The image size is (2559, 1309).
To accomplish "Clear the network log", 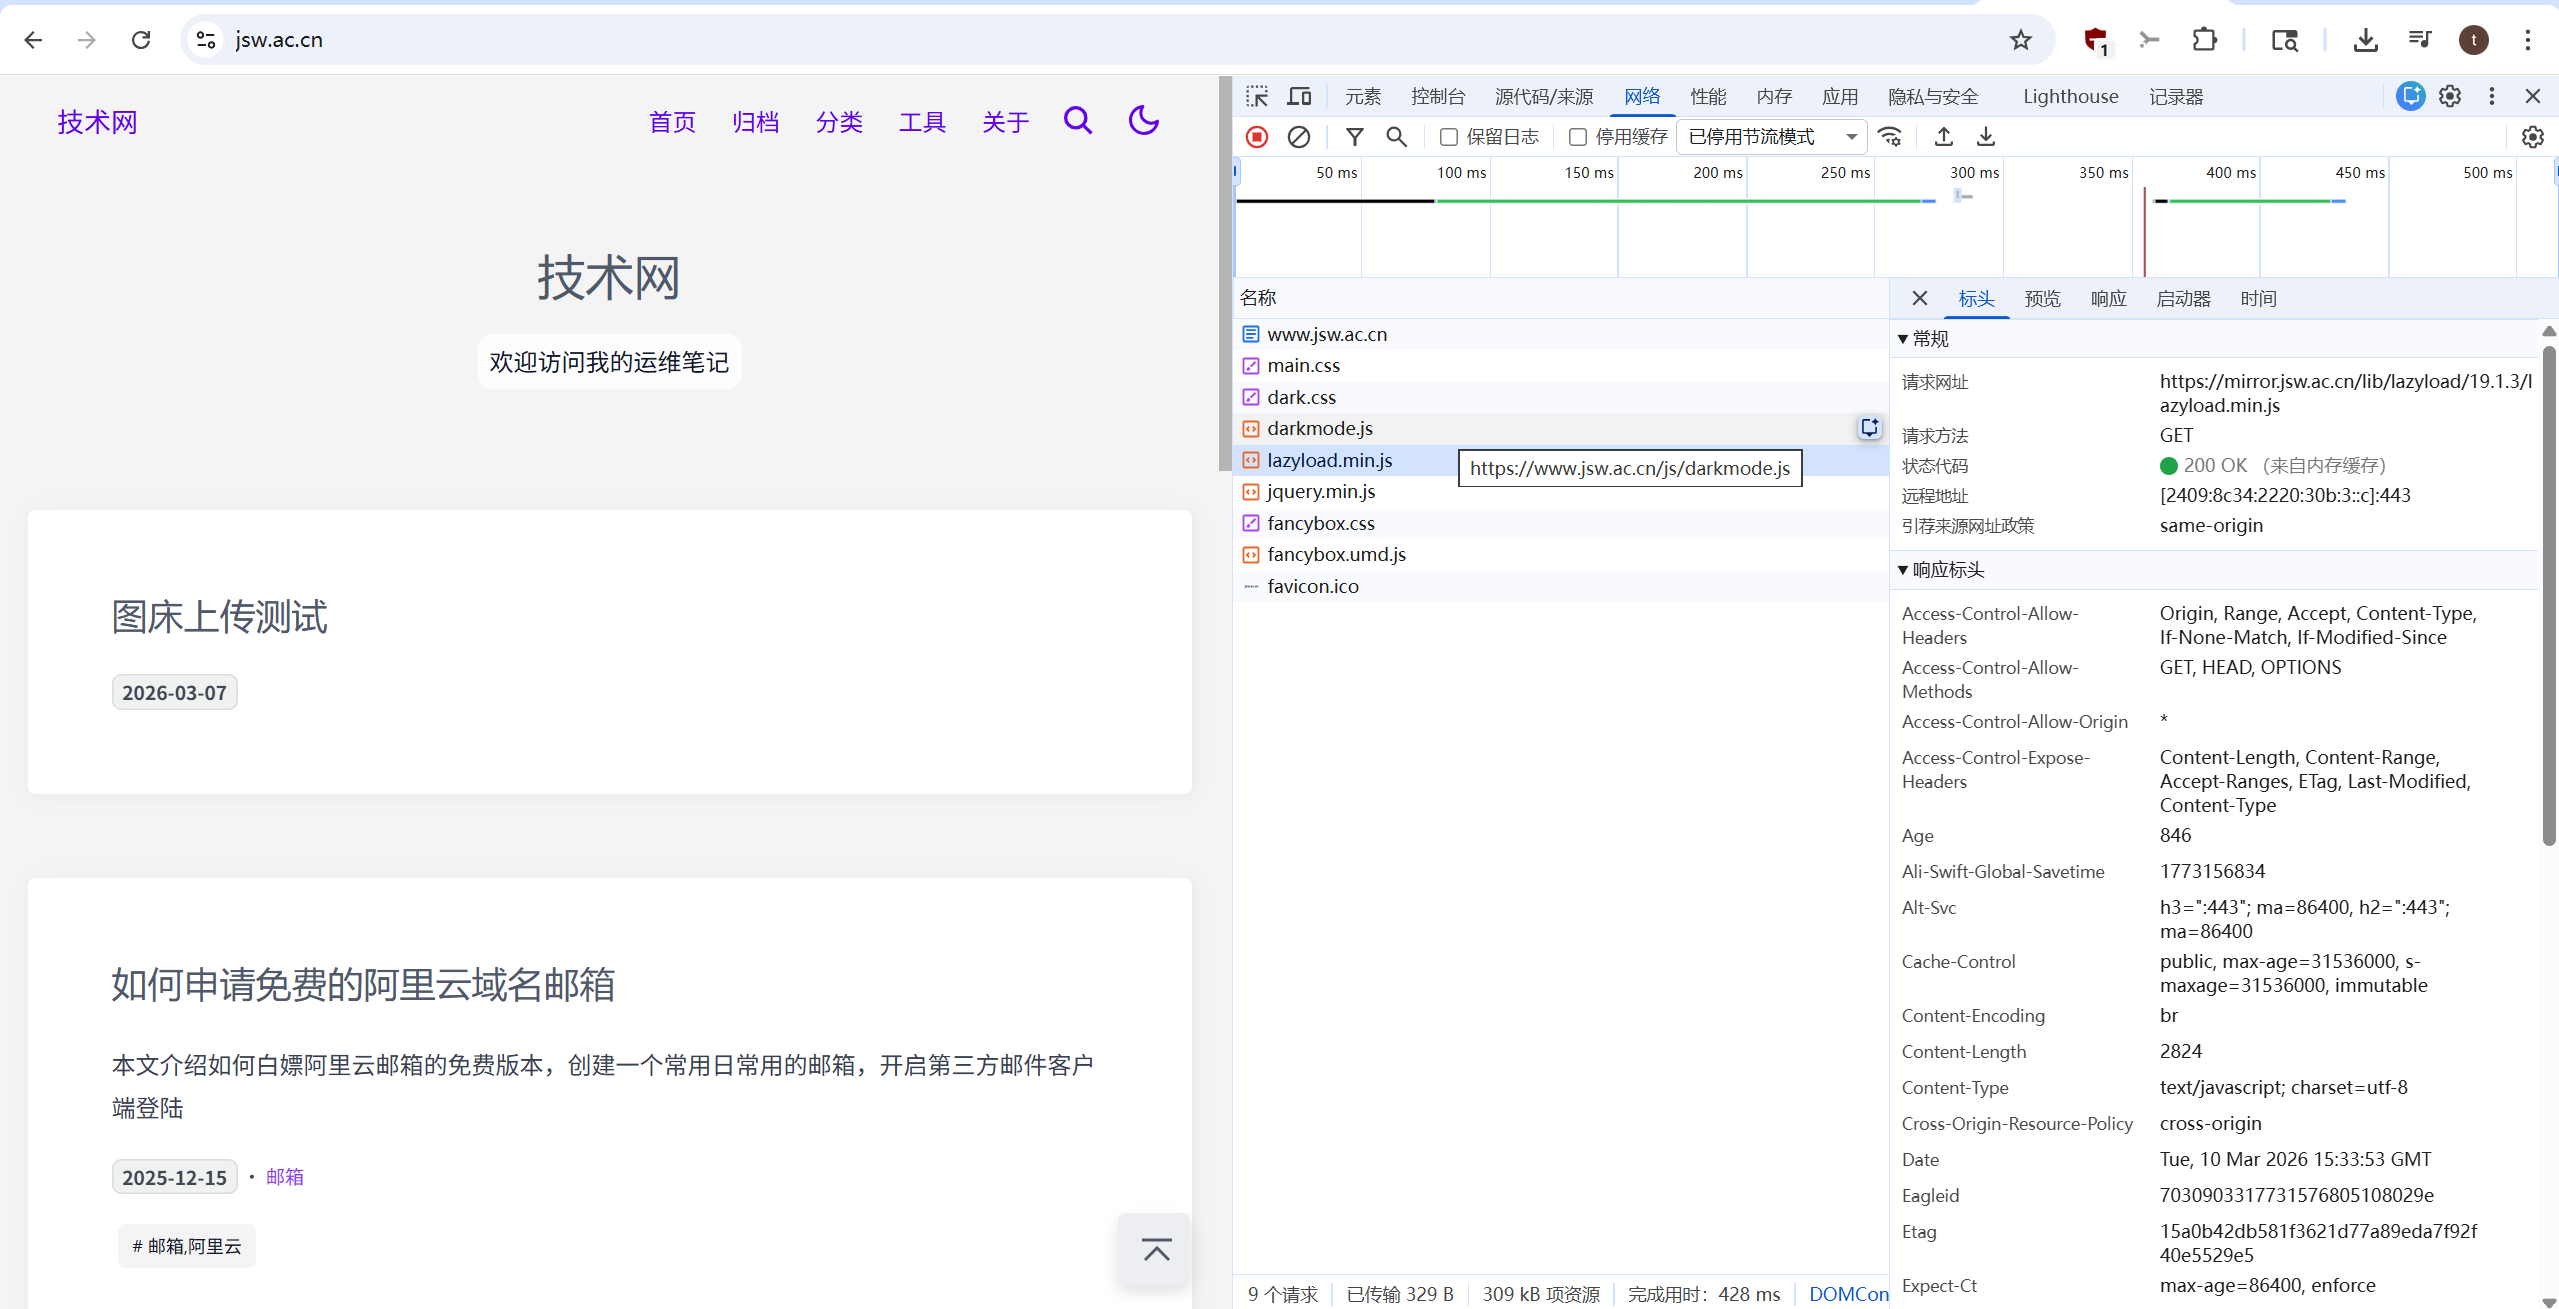I will (1298, 137).
